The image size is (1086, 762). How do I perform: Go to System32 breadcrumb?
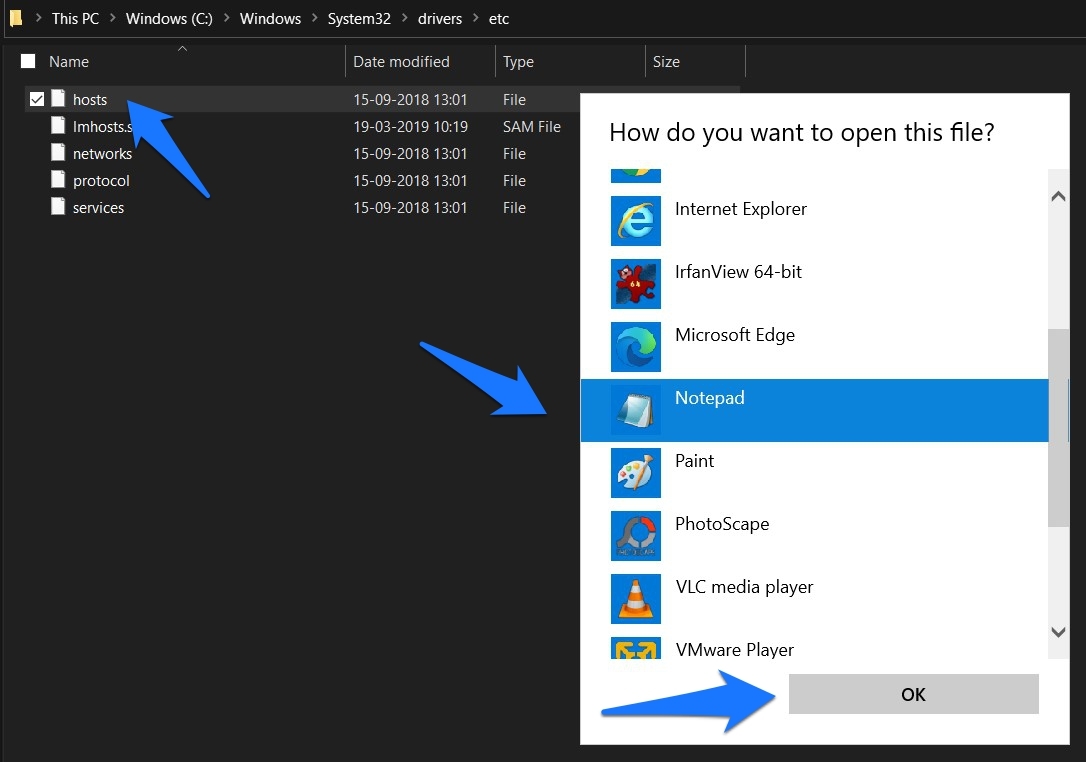click(359, 19)
